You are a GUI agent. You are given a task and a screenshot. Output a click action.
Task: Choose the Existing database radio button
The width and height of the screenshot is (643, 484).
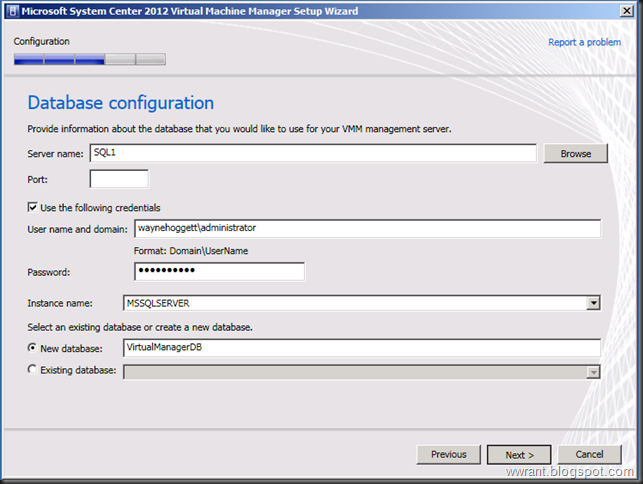coord(32,369)
